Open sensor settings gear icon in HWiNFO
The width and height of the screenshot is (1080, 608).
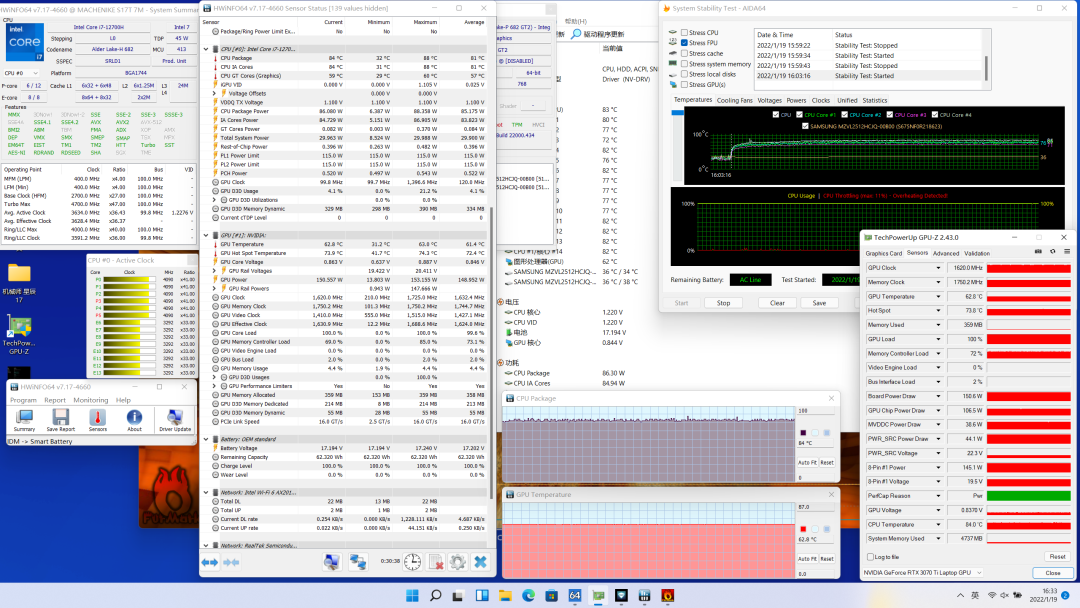[x=458, y=563]
